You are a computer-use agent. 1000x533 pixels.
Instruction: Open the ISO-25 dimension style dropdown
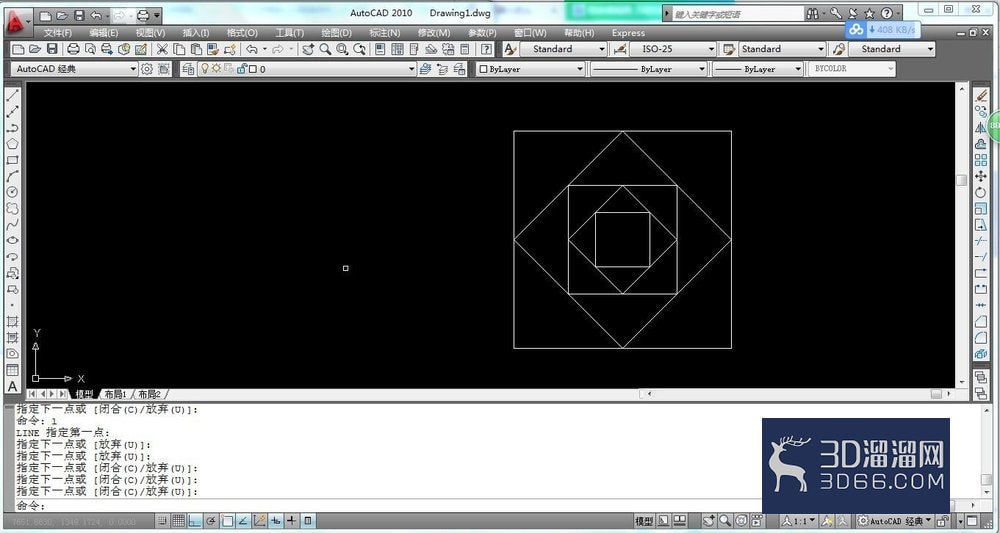coord(673,49)
